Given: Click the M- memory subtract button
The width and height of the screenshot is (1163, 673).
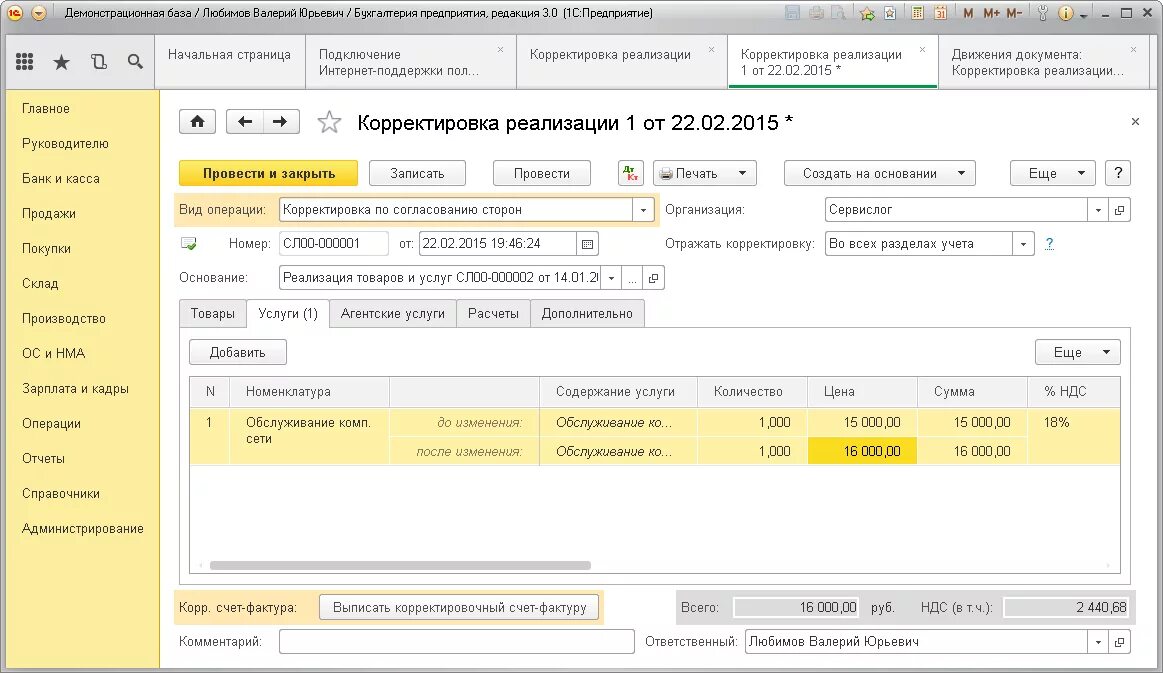Looking at the screenshot, I should [x=1014, y=13].
